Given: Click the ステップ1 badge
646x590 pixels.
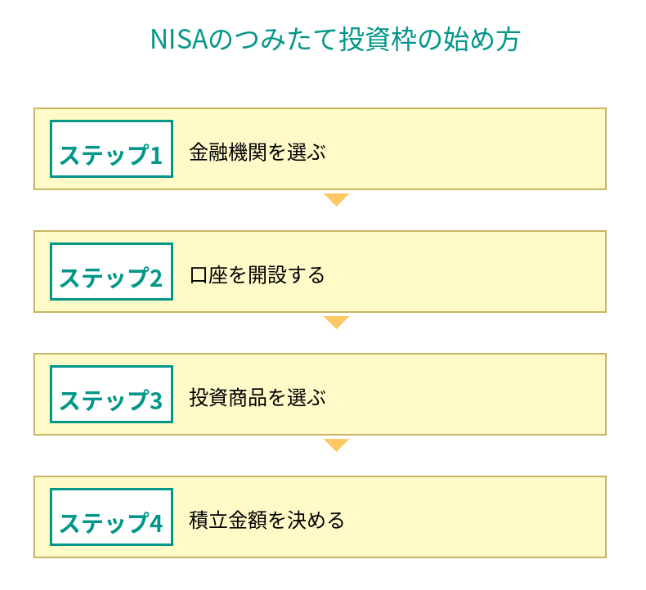Looking at the screenshot, I should coord(111,150).
